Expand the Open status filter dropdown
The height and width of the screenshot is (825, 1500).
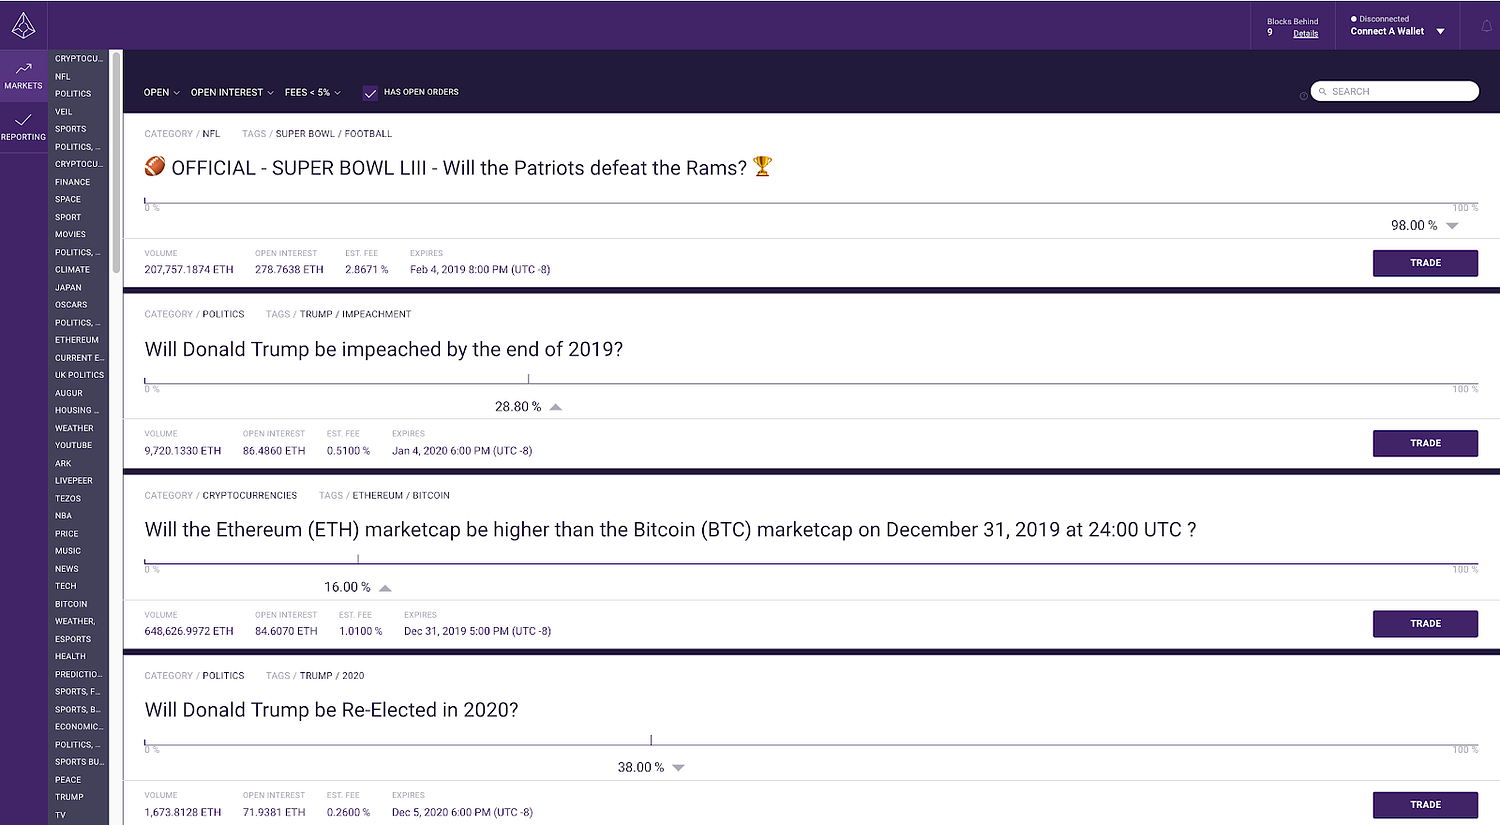coord(161,92)
